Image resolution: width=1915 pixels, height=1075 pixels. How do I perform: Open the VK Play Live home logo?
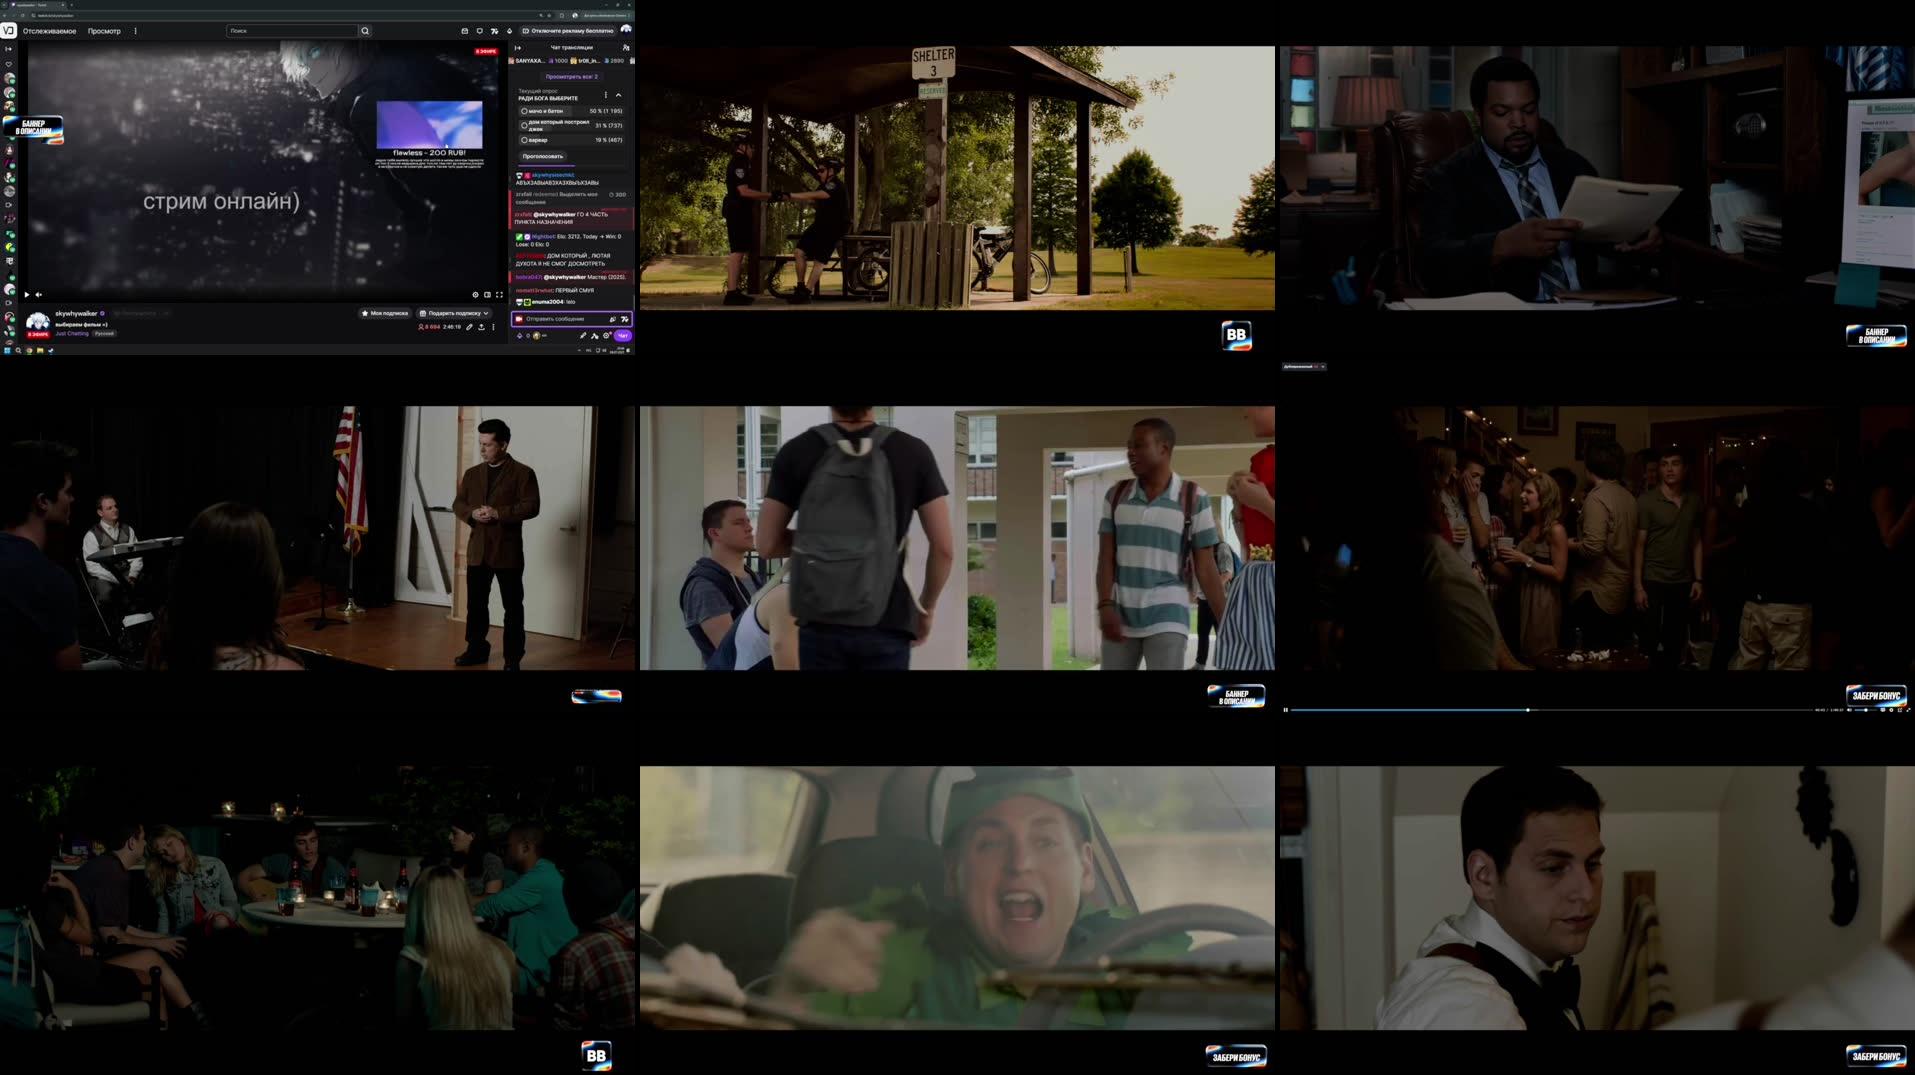[x=8, y=31]
